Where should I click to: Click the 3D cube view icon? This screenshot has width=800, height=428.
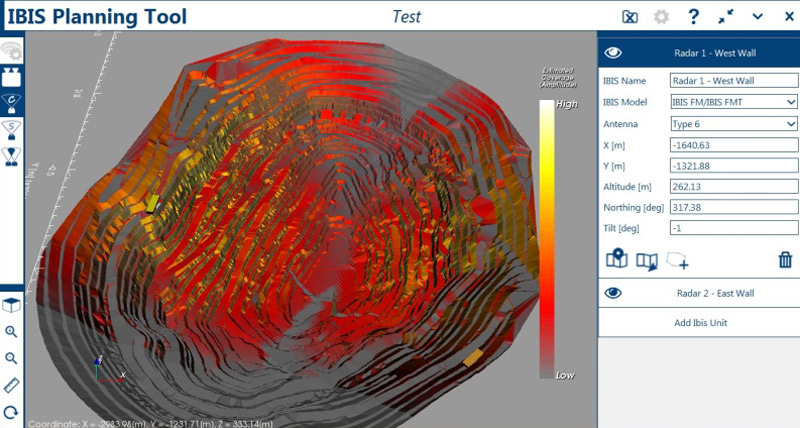click(x=11, y=305)
